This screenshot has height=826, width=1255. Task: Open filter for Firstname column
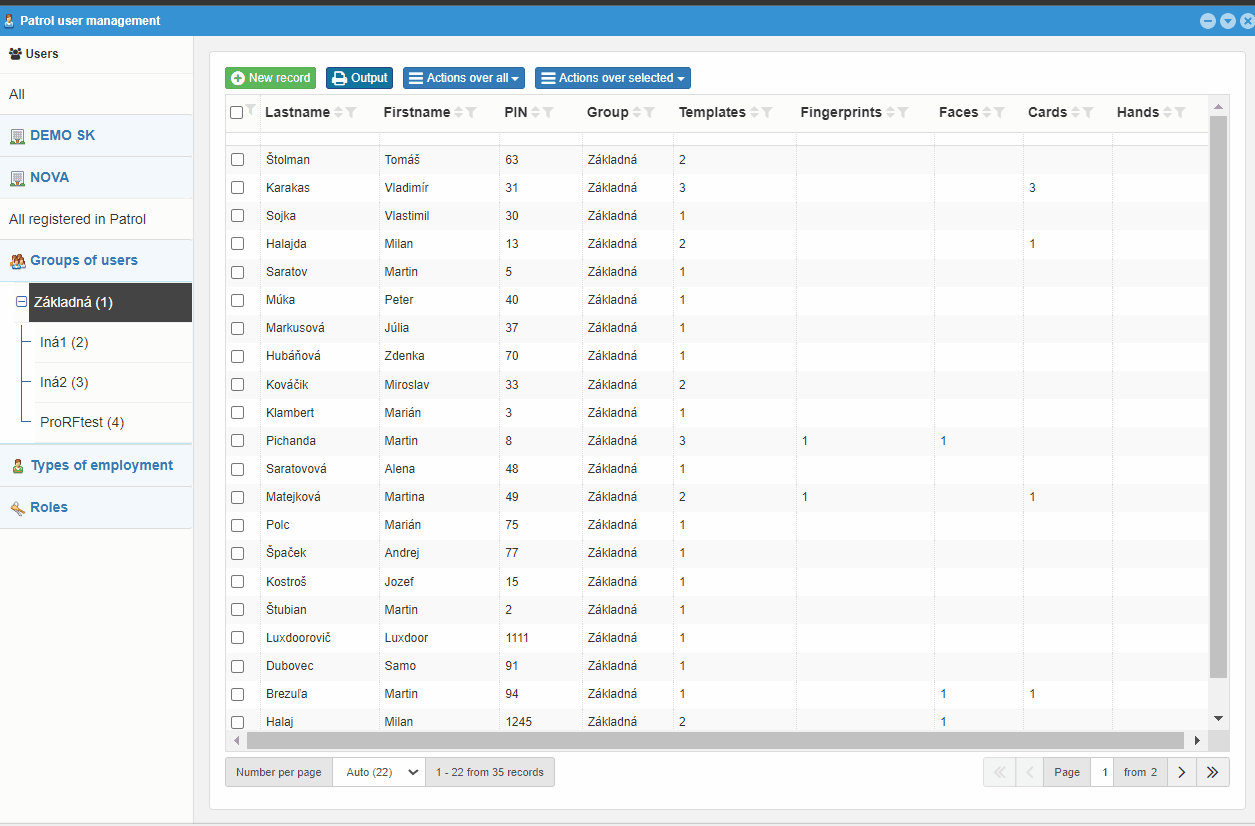[x=471, y=113]
